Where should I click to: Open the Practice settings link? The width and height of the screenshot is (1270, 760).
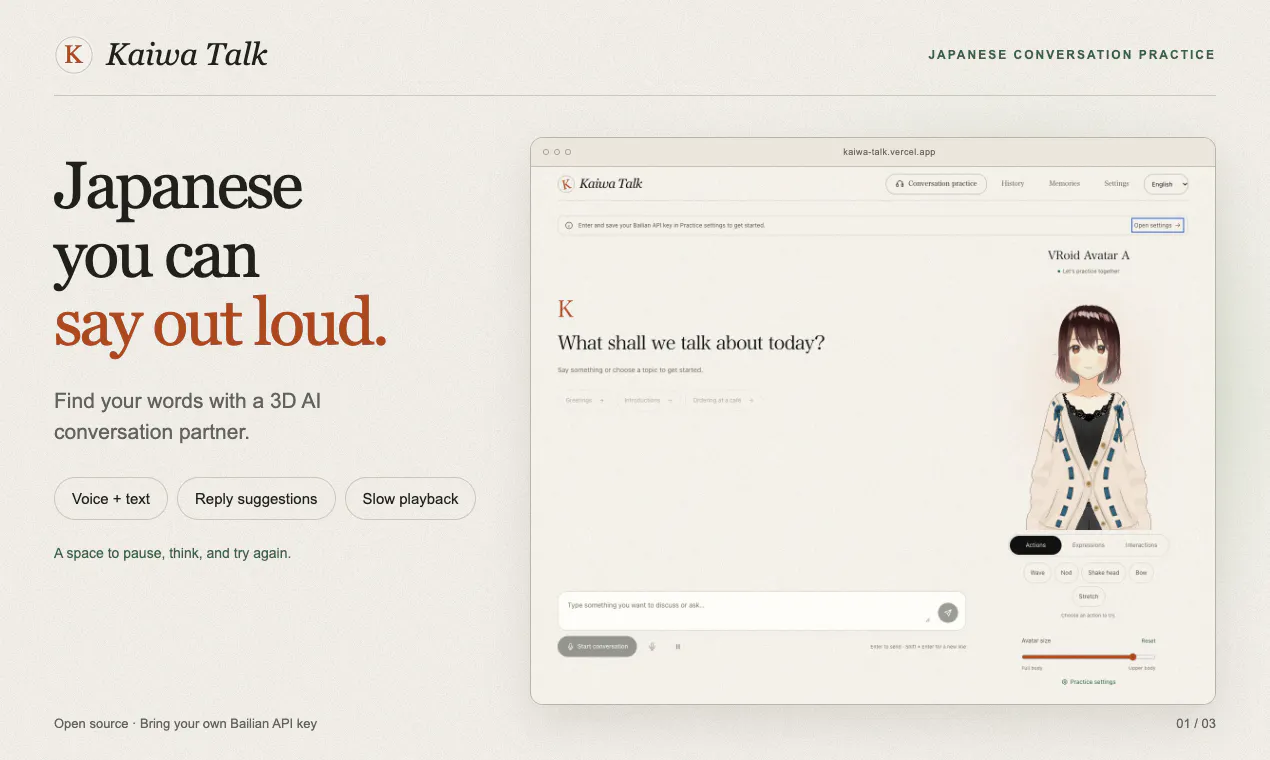point(1088,682)
